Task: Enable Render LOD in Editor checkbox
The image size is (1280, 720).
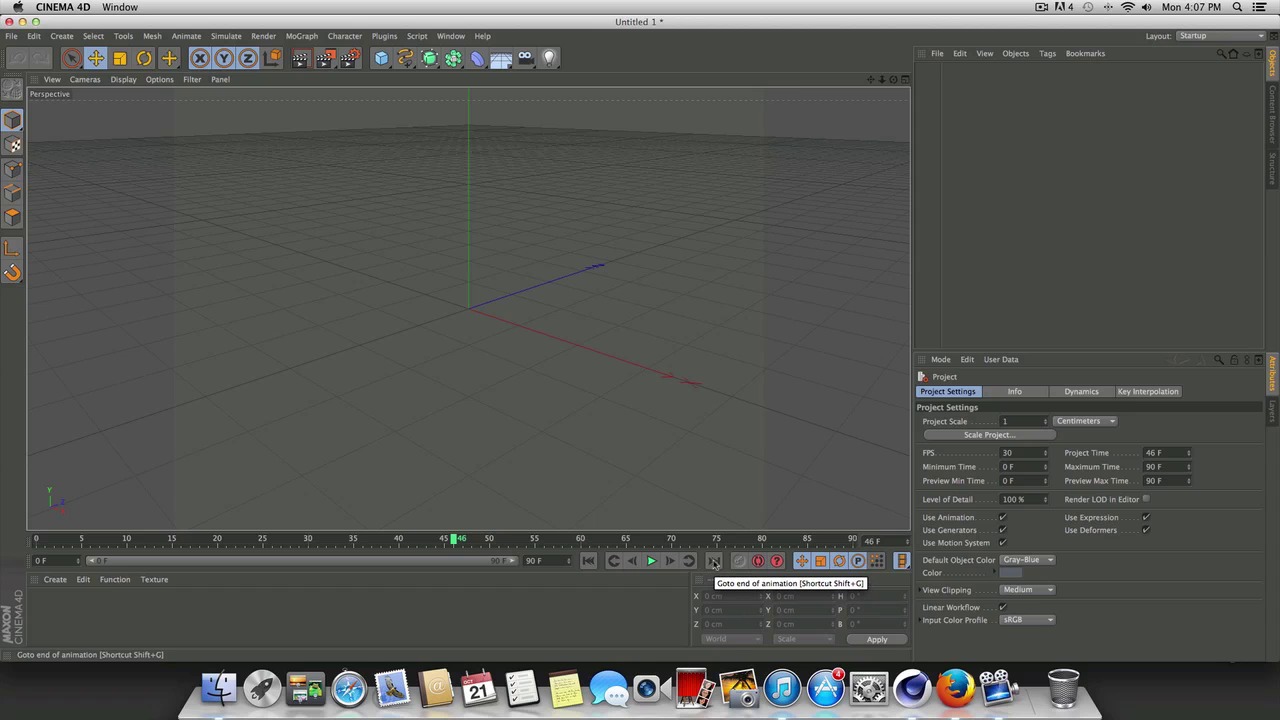Action: click(1146, 499)
